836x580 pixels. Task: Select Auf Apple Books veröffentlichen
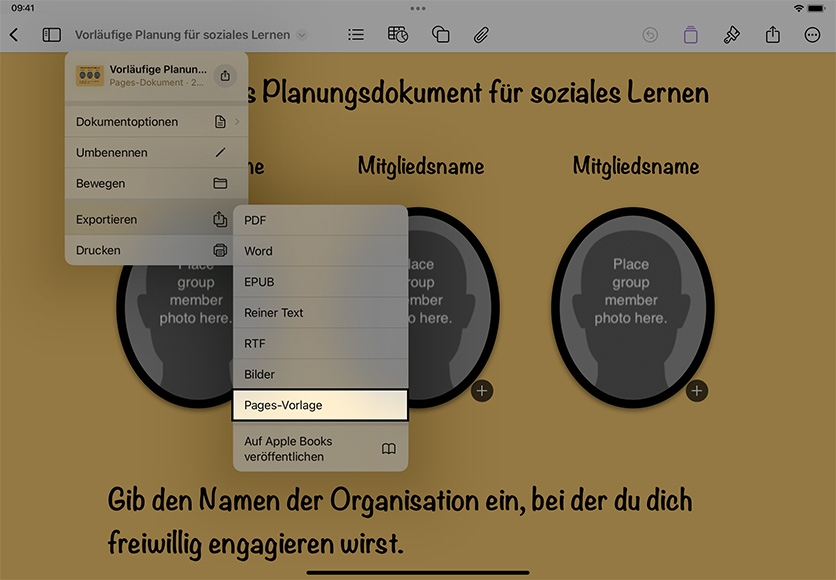320,449
